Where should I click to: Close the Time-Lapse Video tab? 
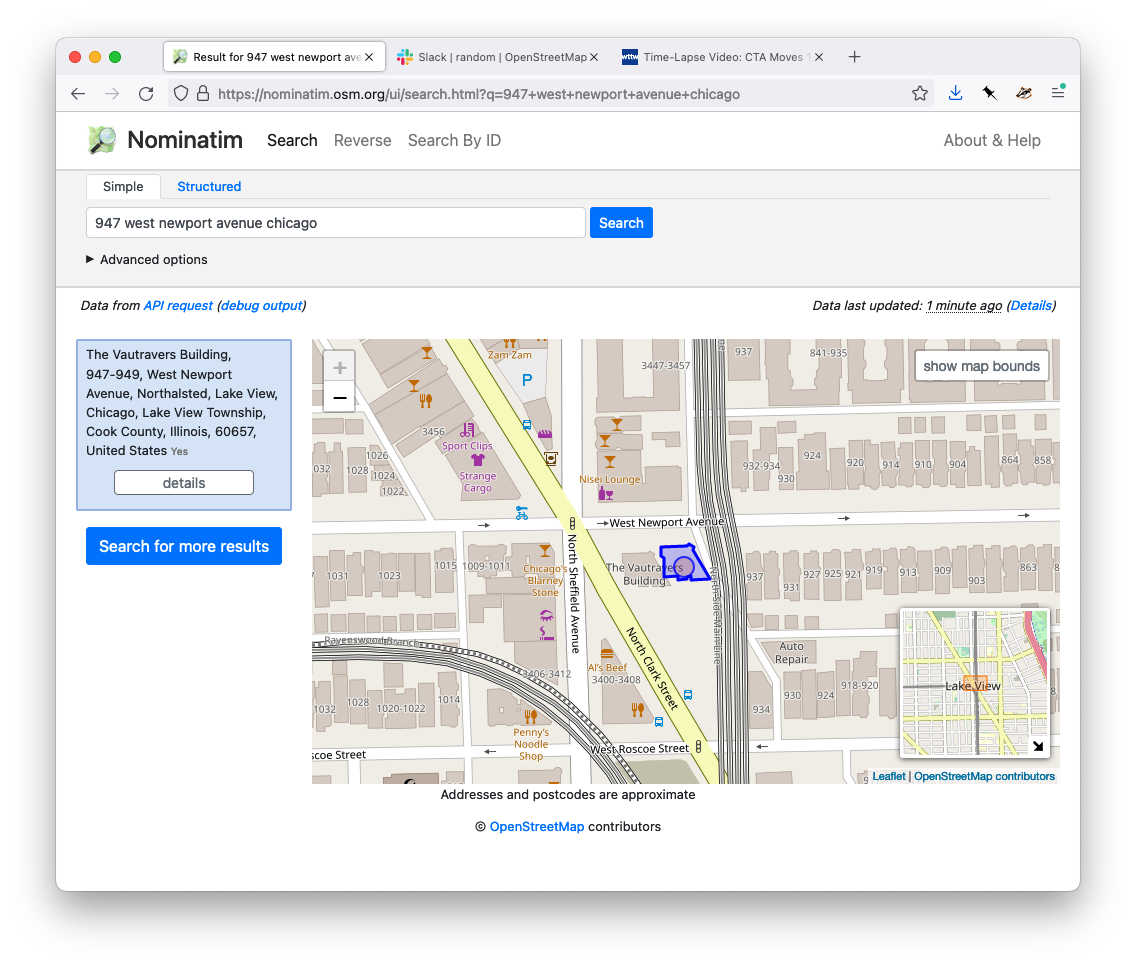point(819,57)
